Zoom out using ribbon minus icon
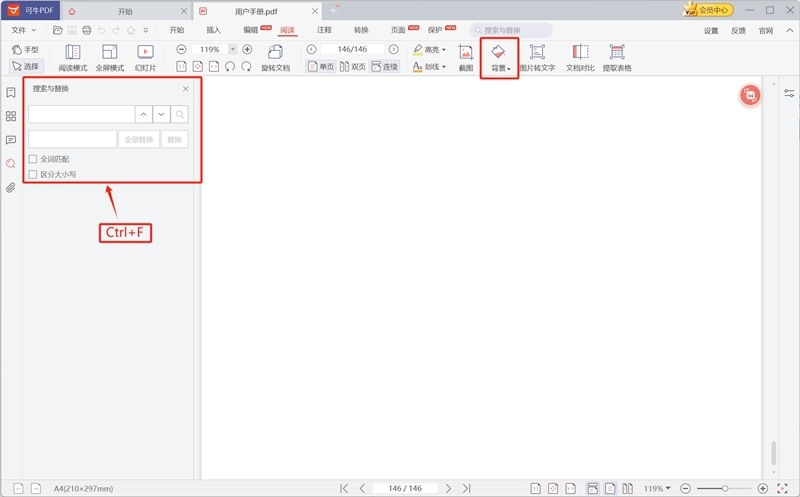Viewport: 800px width, 497px height. coord(181,49)
